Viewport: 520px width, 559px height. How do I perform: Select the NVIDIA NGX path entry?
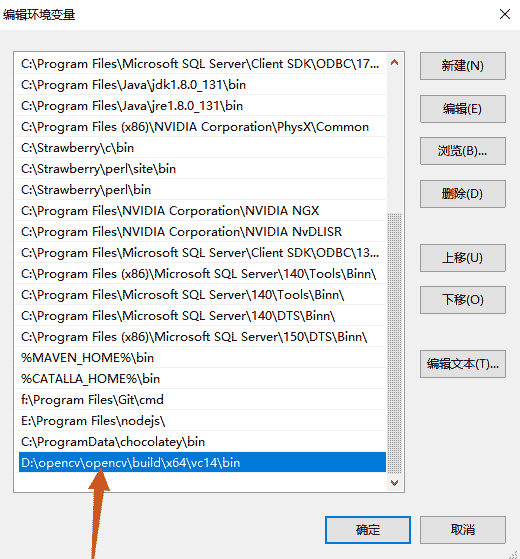[200, 211]
